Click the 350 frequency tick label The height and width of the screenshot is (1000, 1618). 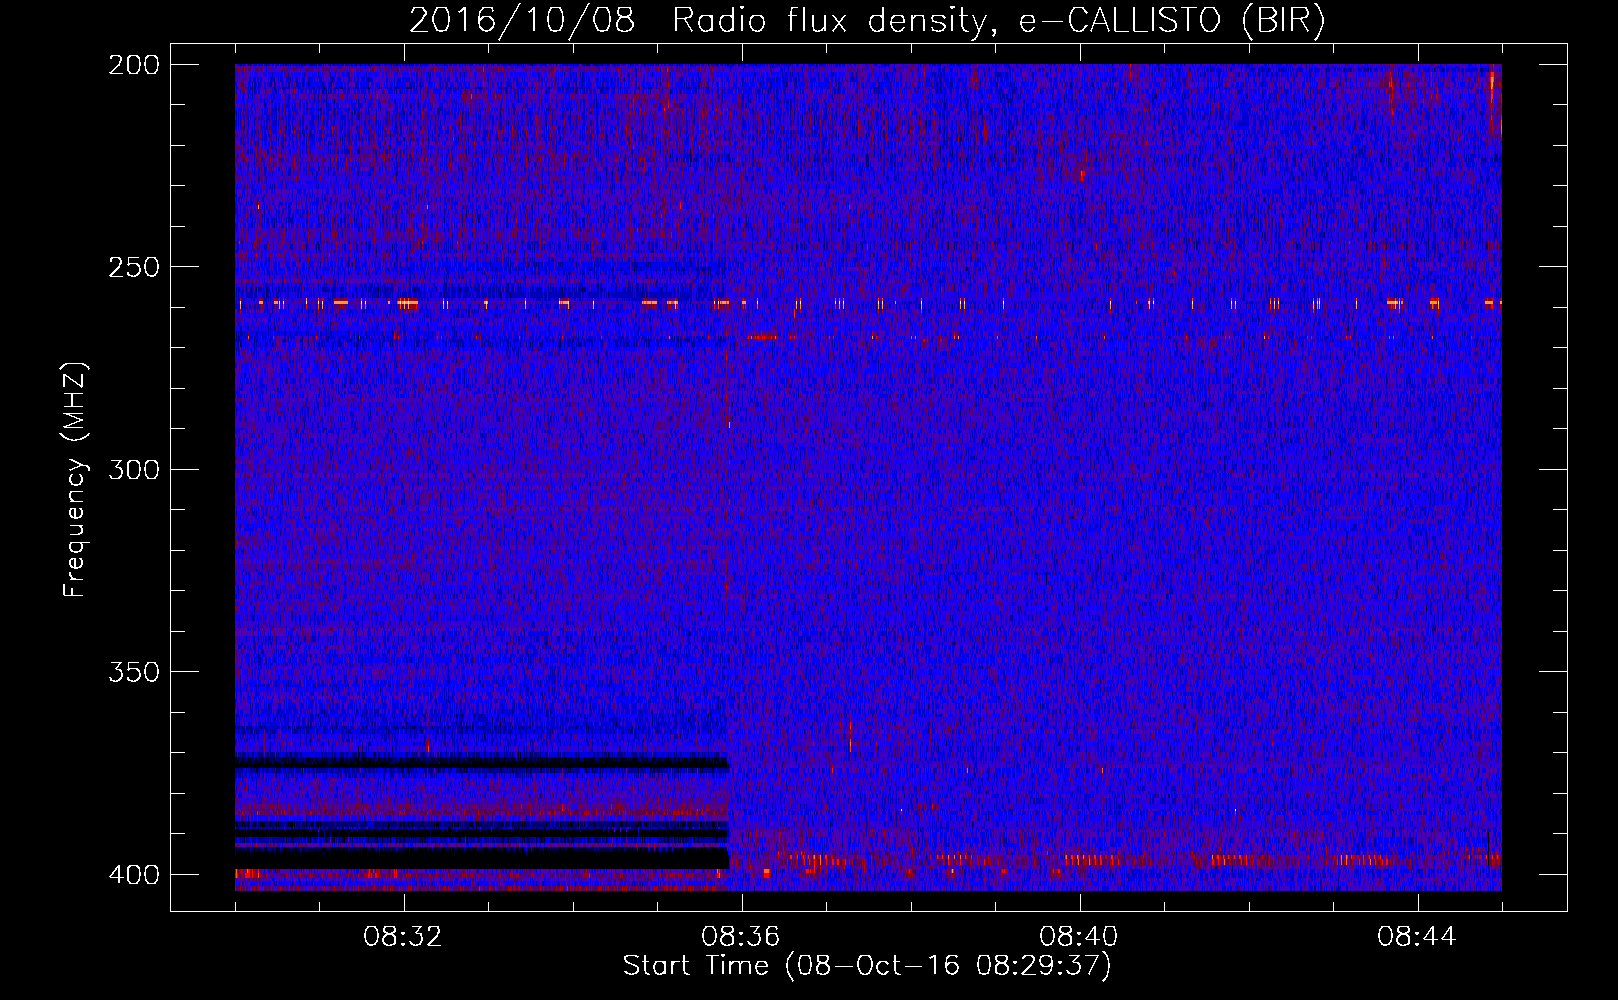tap(133, 671)
